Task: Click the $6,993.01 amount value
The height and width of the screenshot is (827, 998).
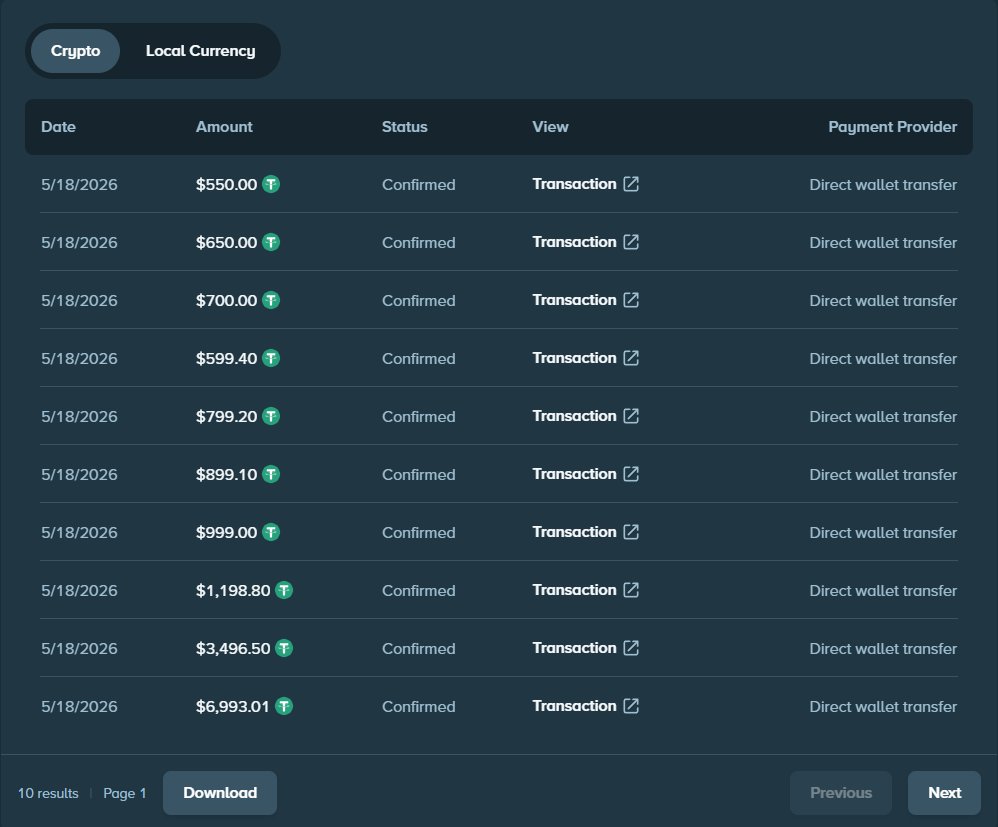Action: (x=232, y=706)
